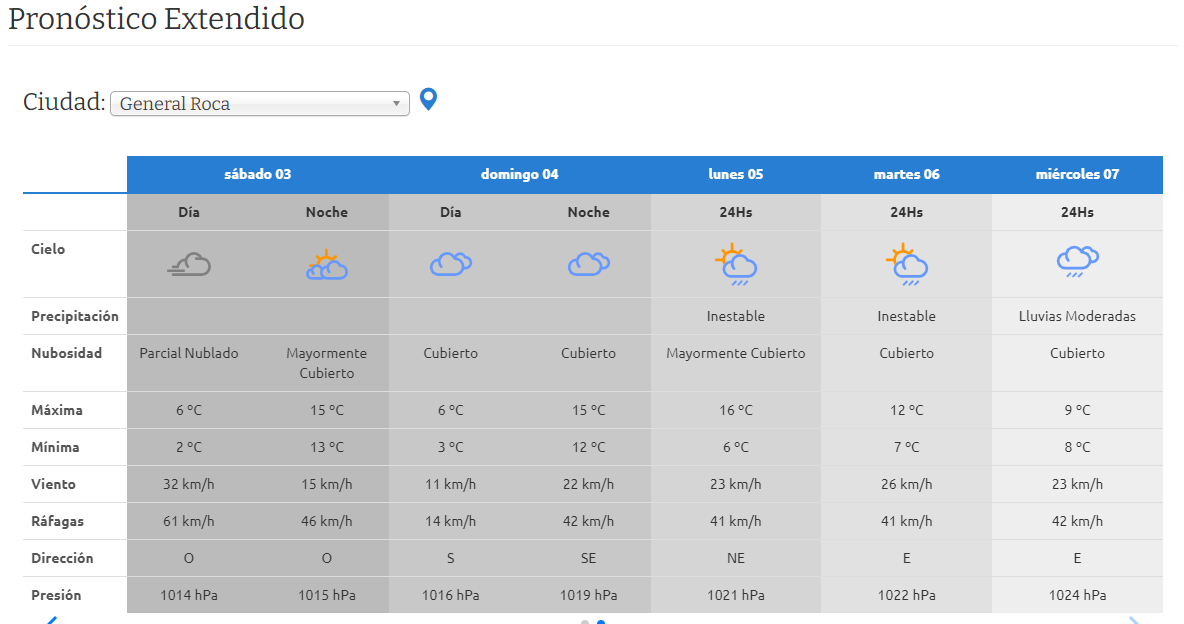Image resolution: width=1184 pixels, height=624 pixels.
Task: Click the blue location pin icon
Action: [428, 99]
